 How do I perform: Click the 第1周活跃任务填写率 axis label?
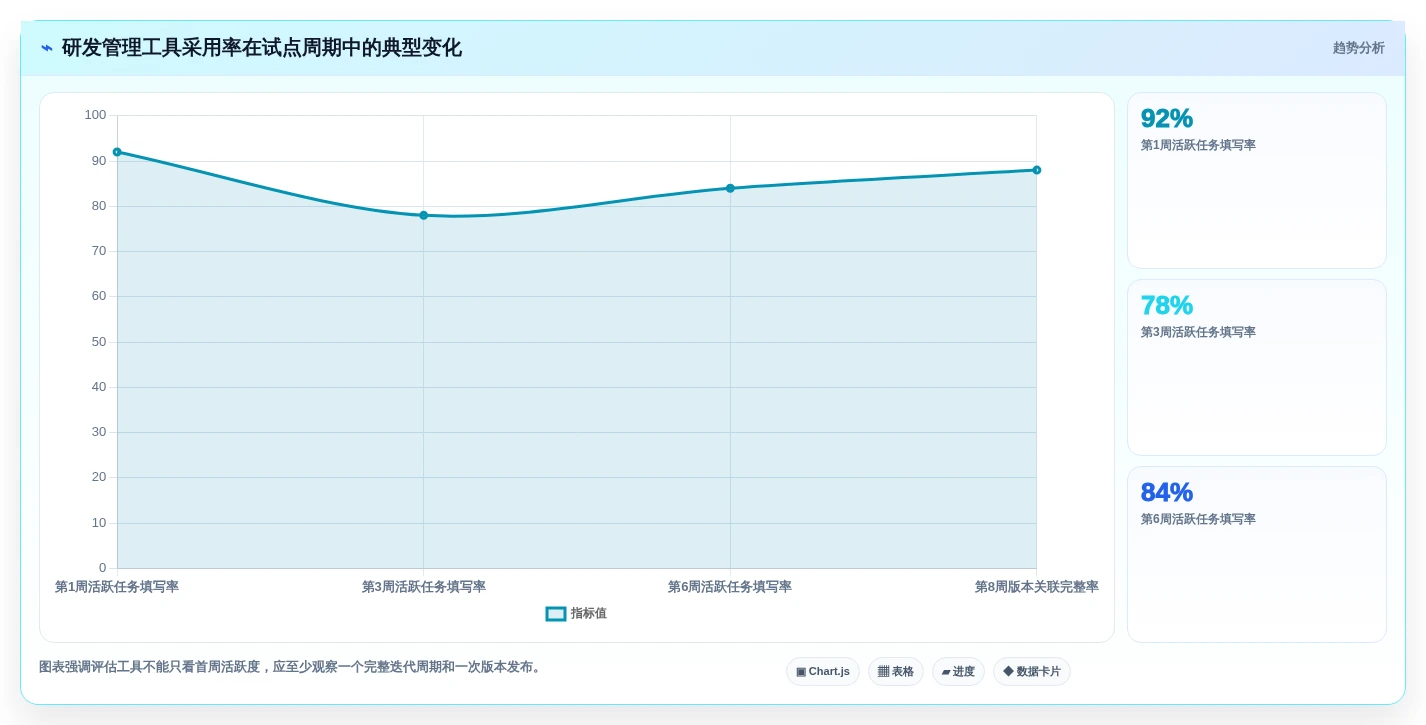[x=117, y=587]
